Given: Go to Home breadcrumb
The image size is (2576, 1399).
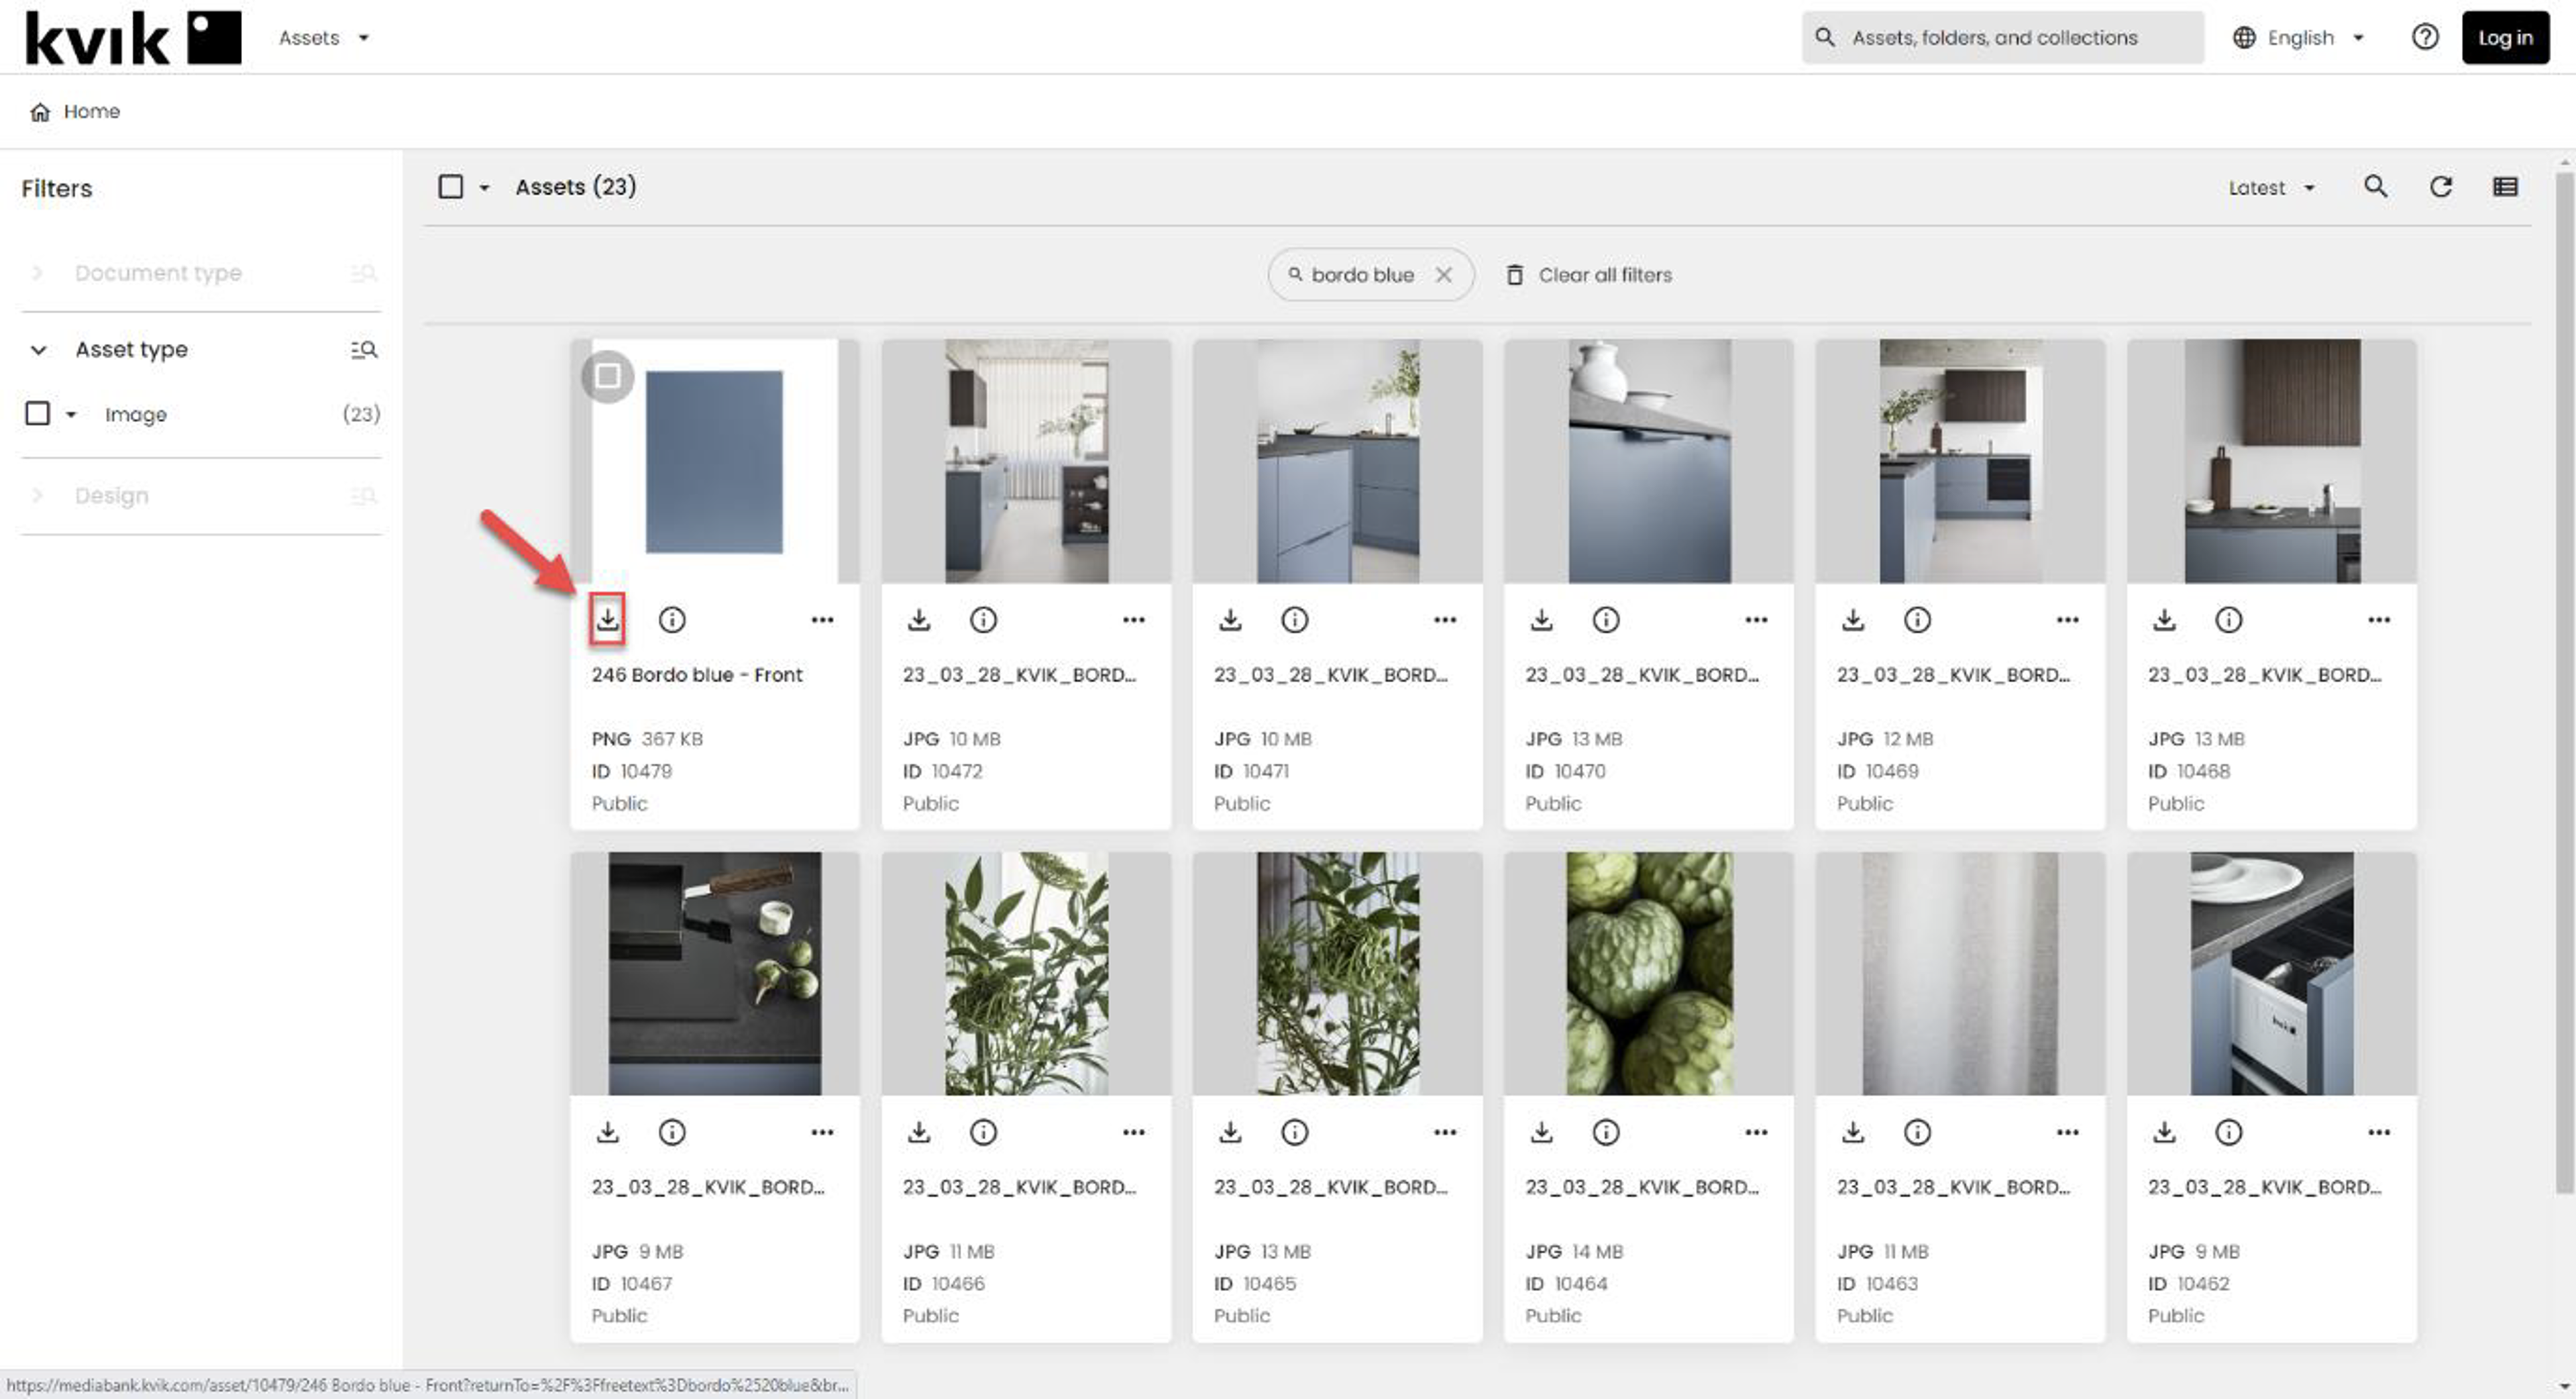Looking at the screenshot, I should click(90, 111).
